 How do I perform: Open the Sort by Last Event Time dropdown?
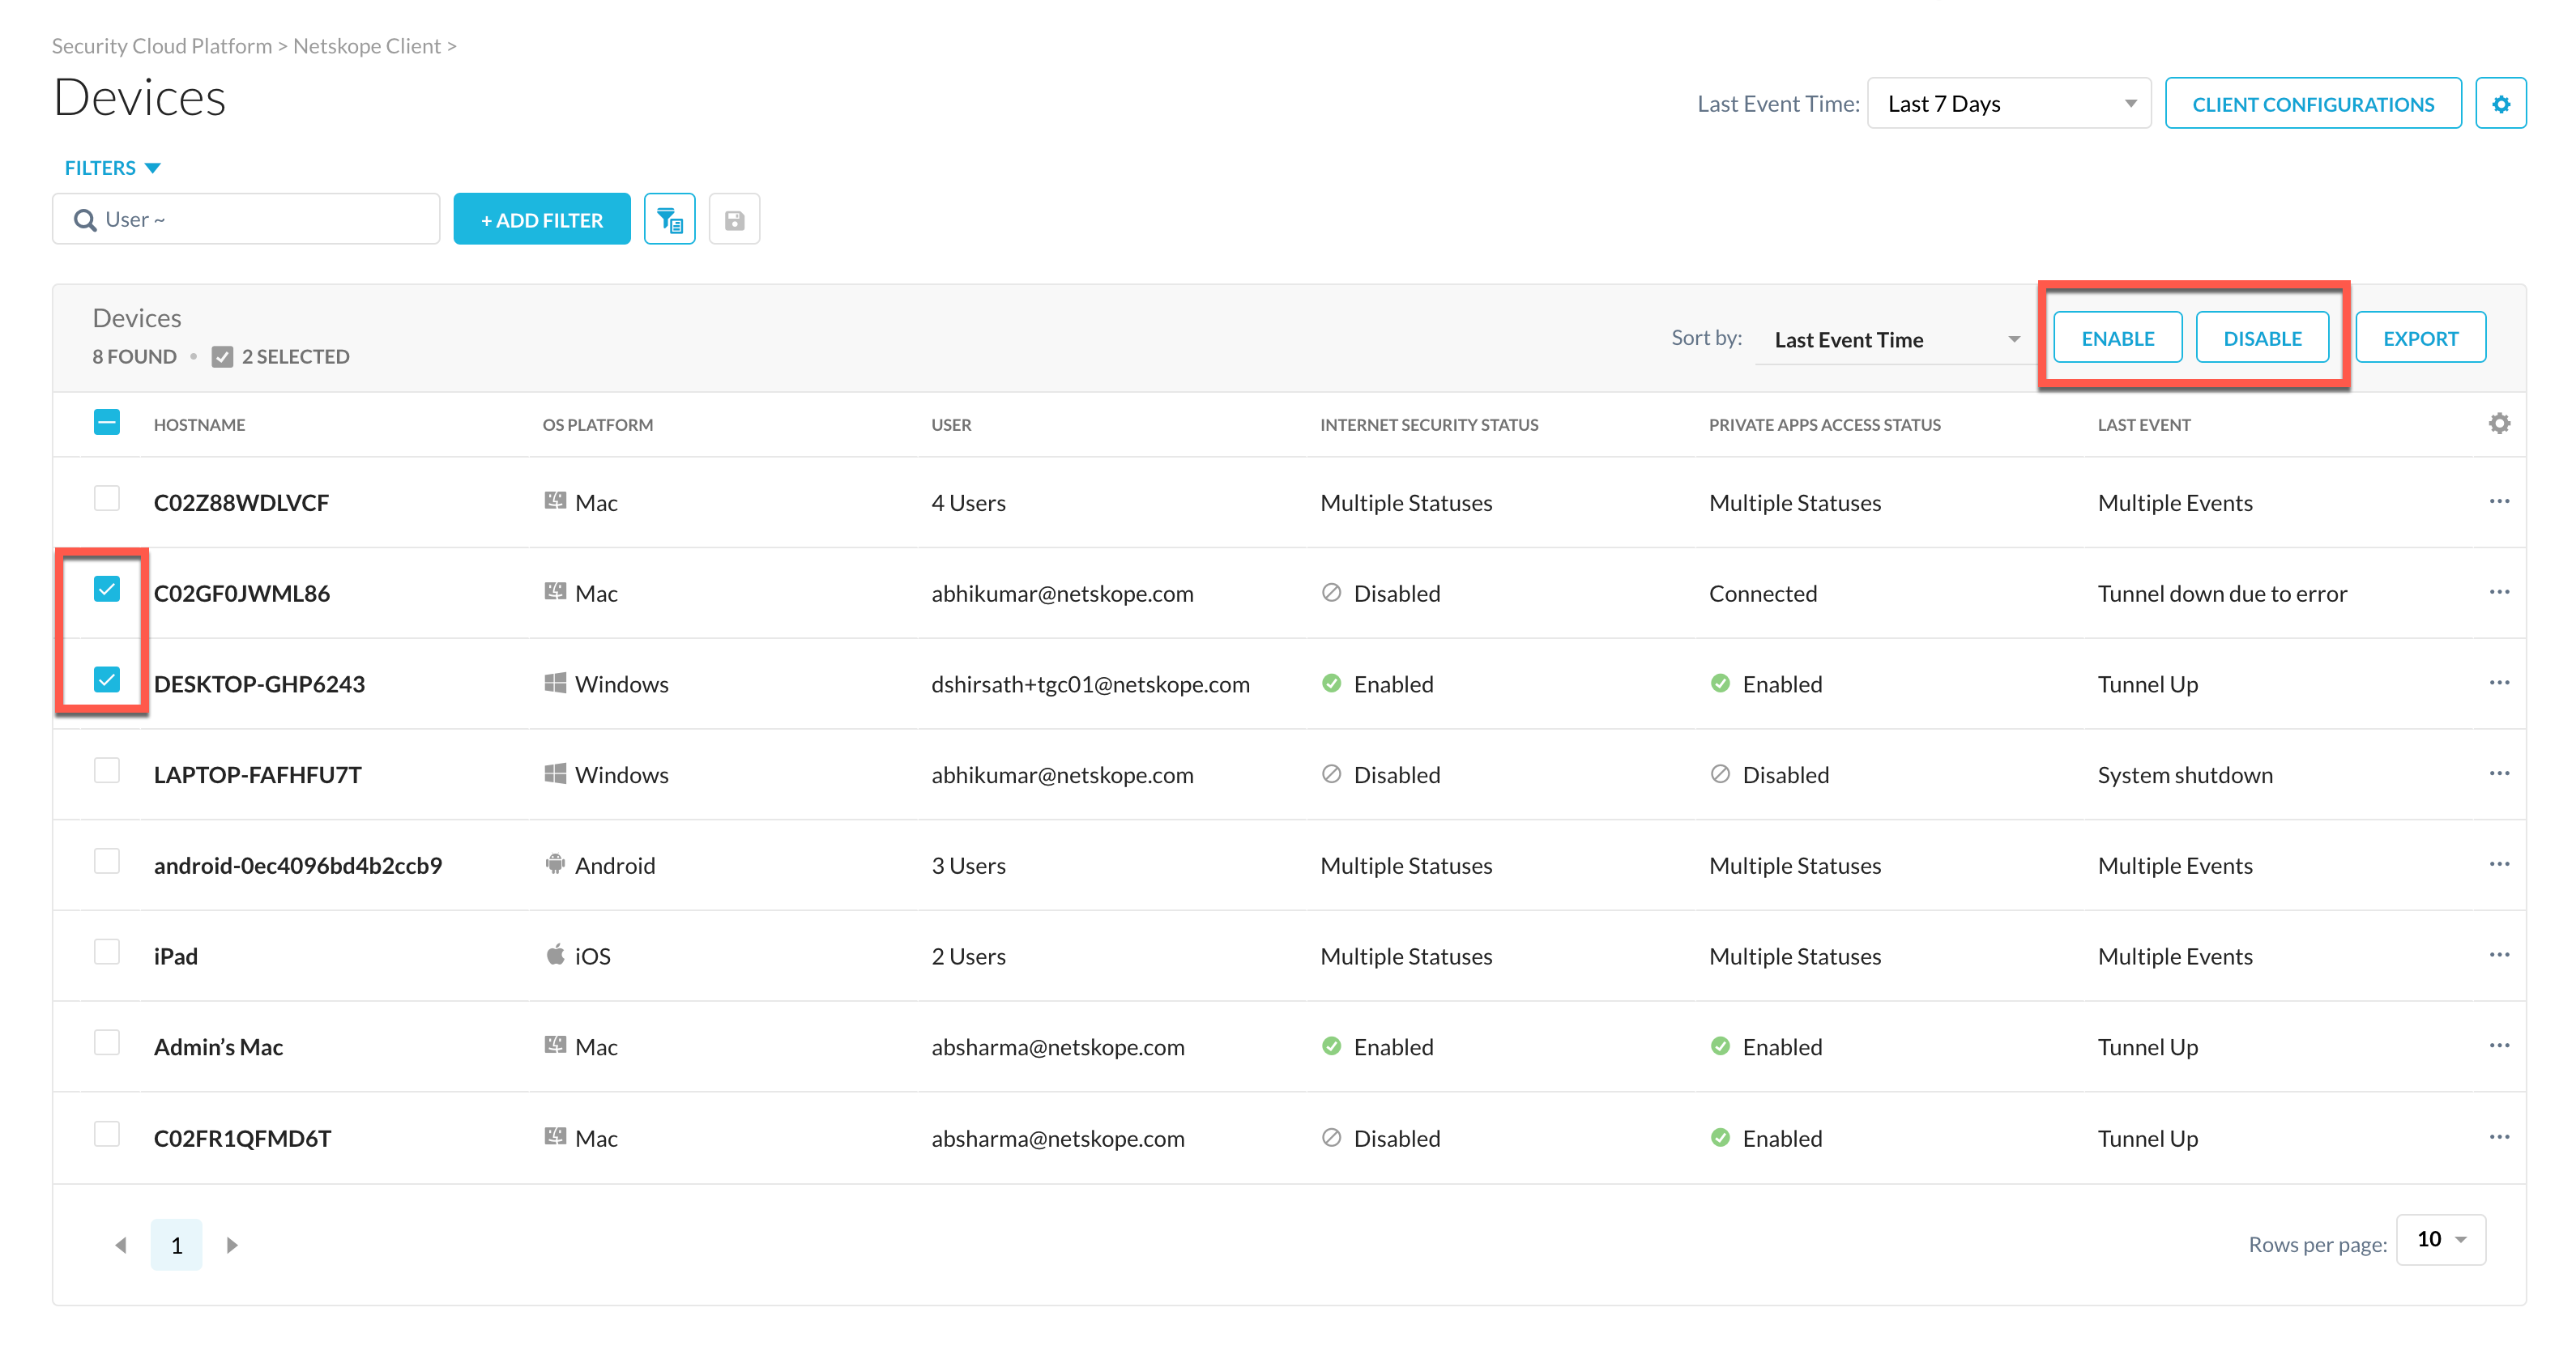tap(1896, 340)
